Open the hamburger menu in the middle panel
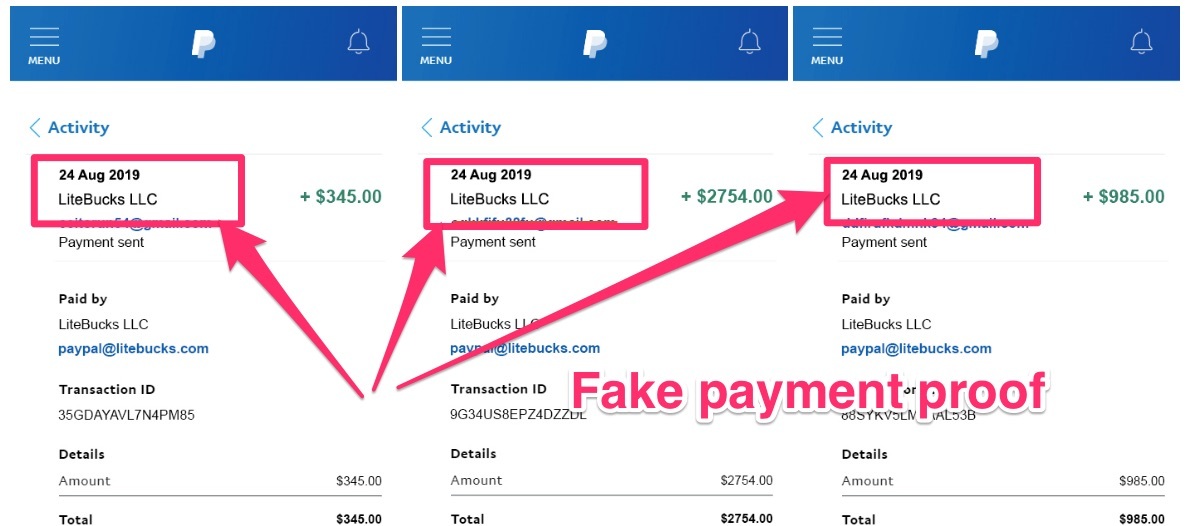 tap(436, 45)
